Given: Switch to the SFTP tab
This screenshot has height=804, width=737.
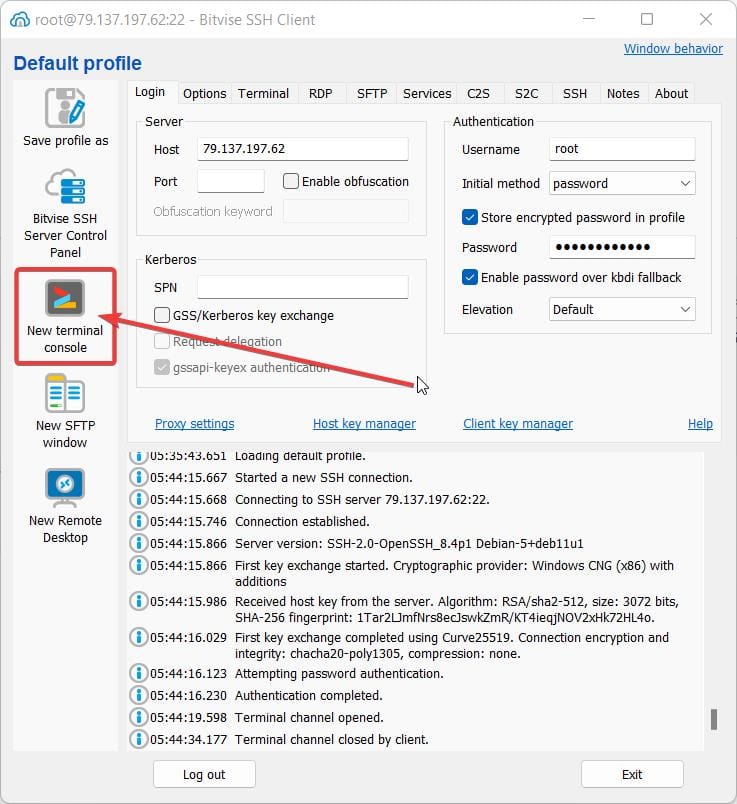Looking at the screenshot, I should point(372,93).
